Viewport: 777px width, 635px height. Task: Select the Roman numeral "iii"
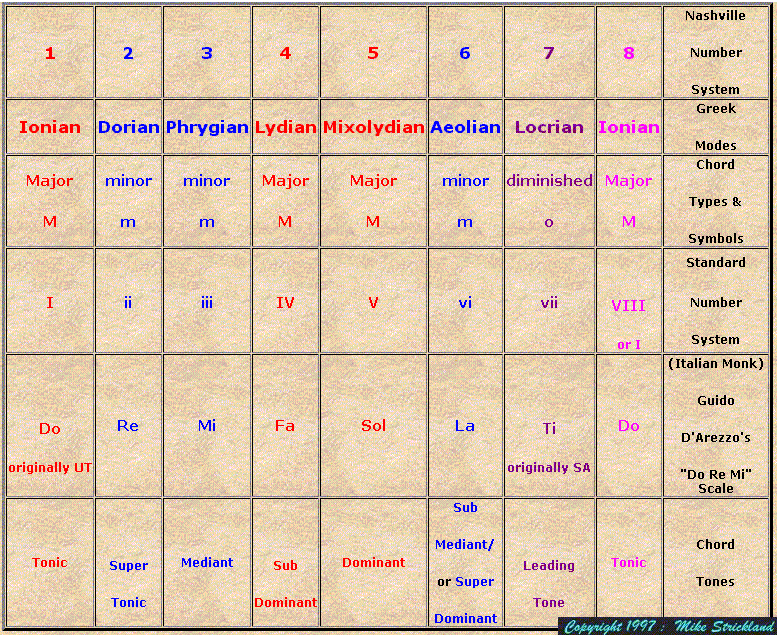pyautogui.click(x=207, y=302)
